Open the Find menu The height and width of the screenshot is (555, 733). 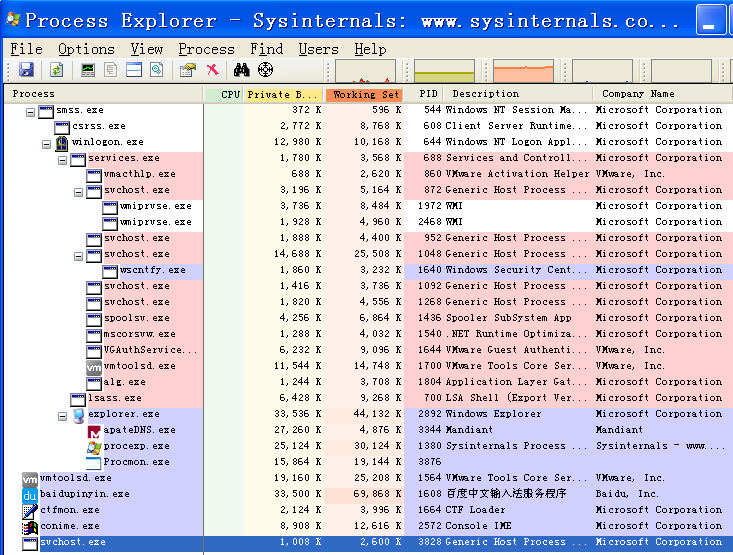click(266, 49)
